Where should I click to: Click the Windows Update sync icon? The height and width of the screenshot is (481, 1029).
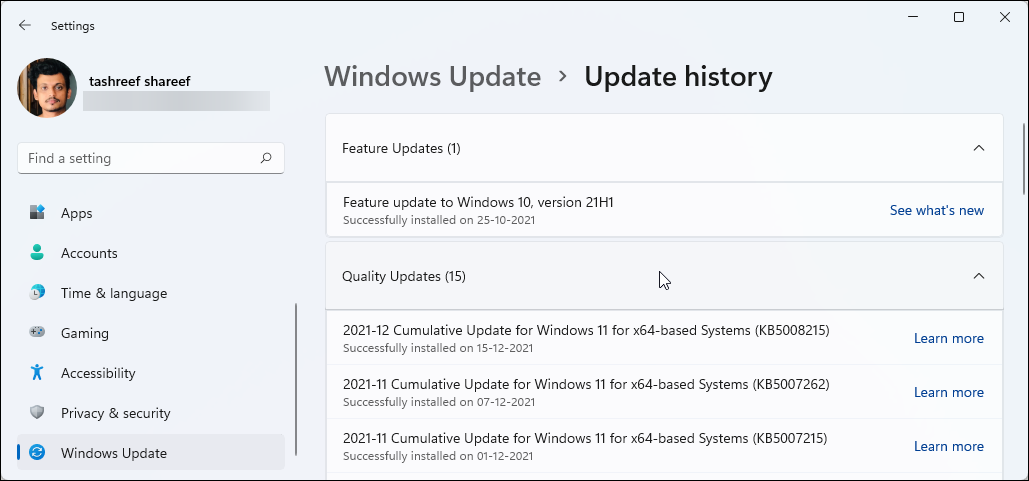click(38, 453)
